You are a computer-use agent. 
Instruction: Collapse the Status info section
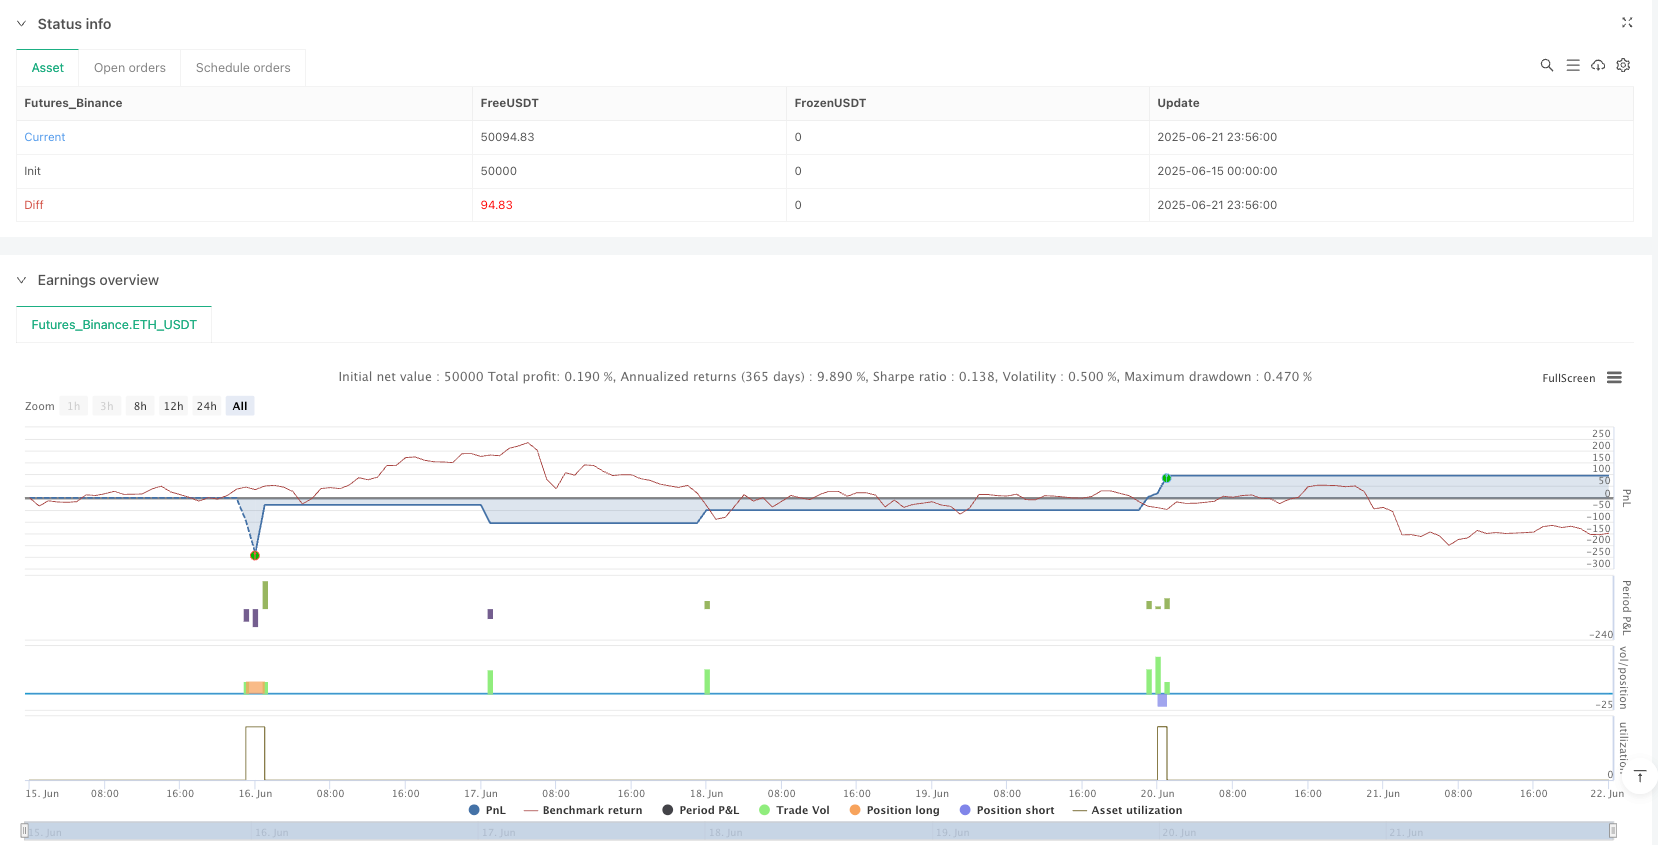22,24
